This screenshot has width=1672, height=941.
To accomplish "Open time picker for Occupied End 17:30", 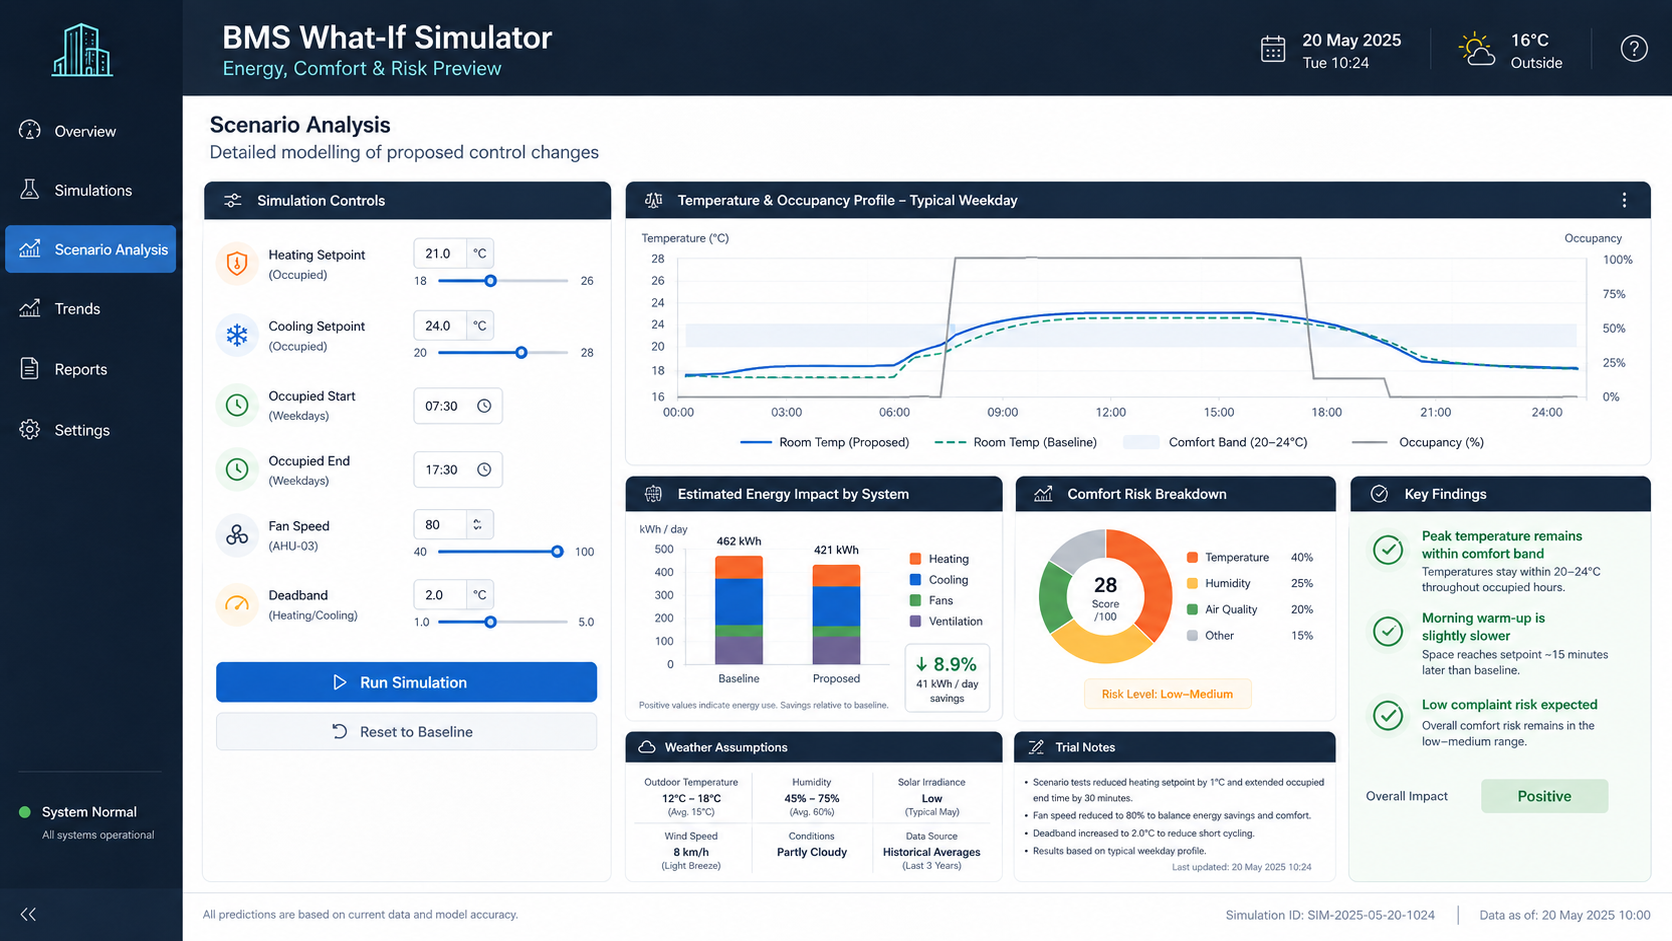I will (x=484, y=470).
